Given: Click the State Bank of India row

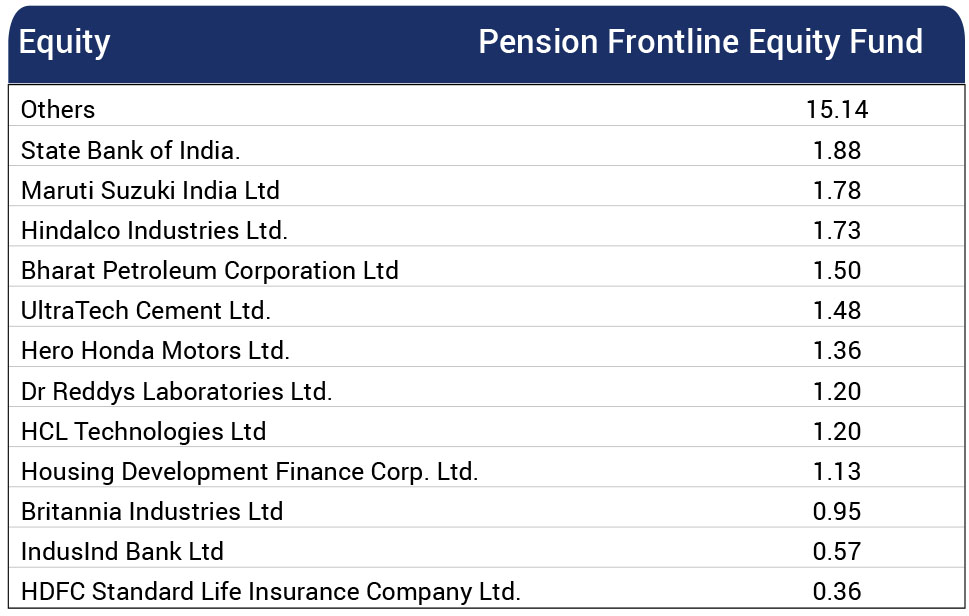Looking at the screenshot, I should 486,150.
